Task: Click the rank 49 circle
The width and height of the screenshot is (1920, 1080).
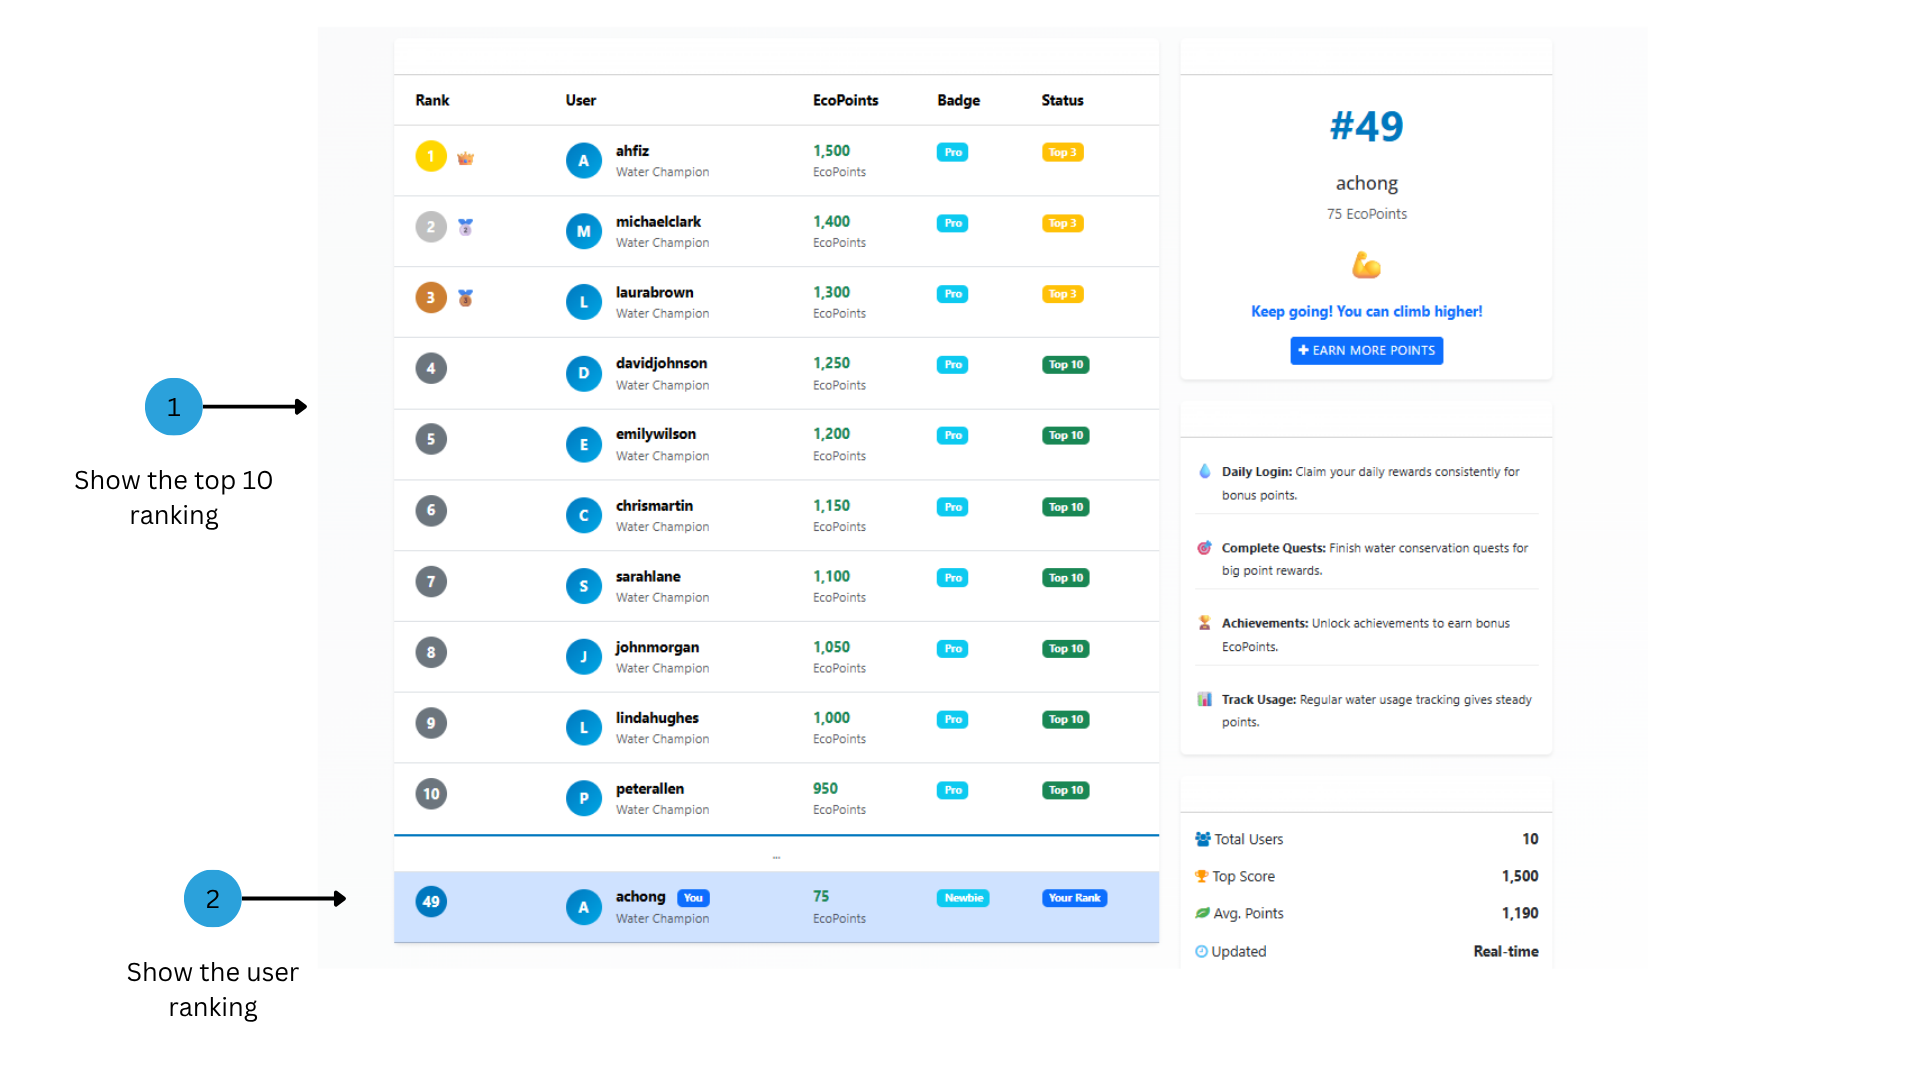Action: click(x=431, y=901)
